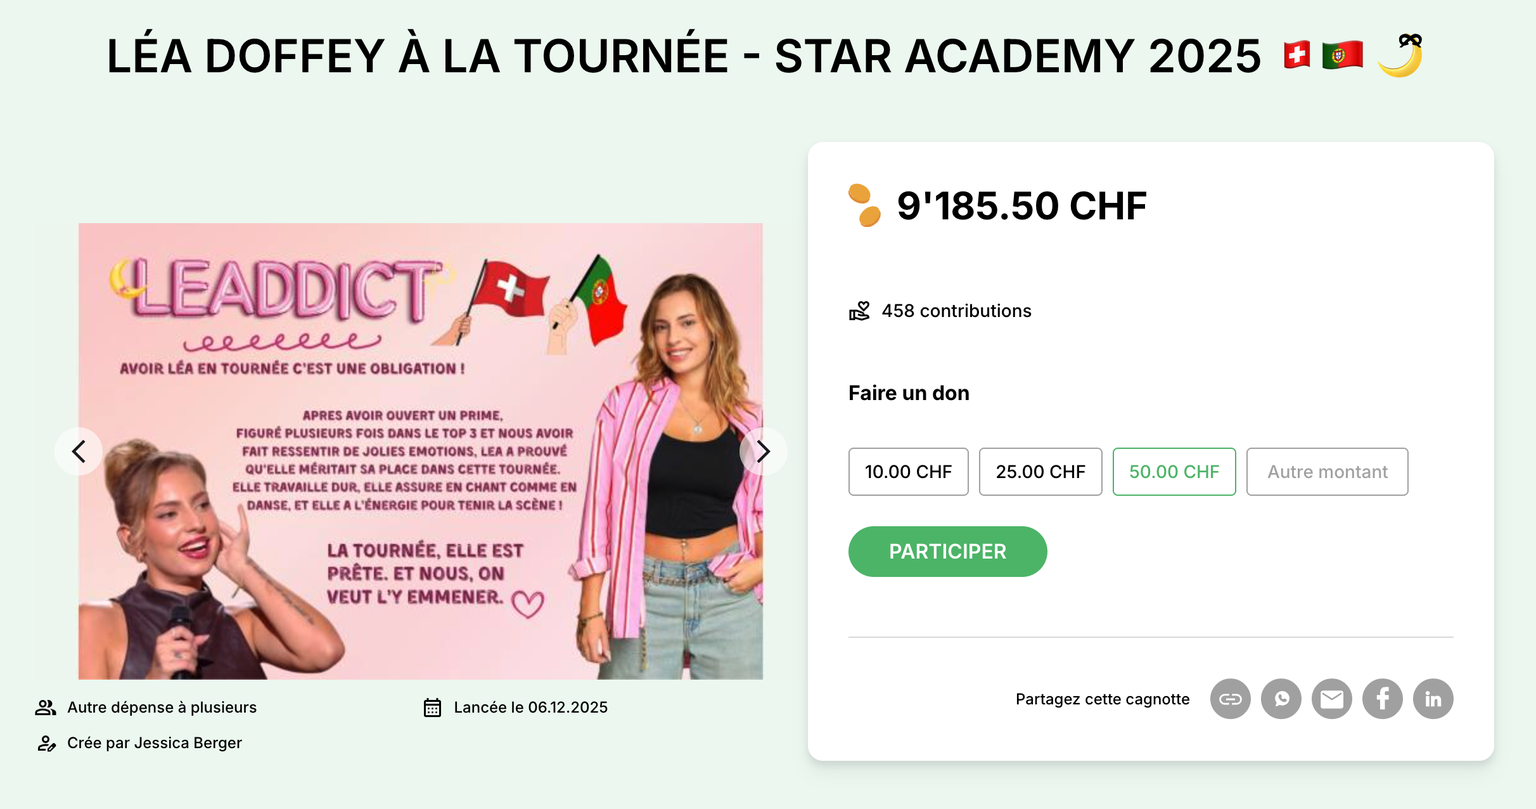Pick the 50.00 CHF donation amount
Screen dimensions: 1536x809
pyautogui.click(x=1174, y=472)
